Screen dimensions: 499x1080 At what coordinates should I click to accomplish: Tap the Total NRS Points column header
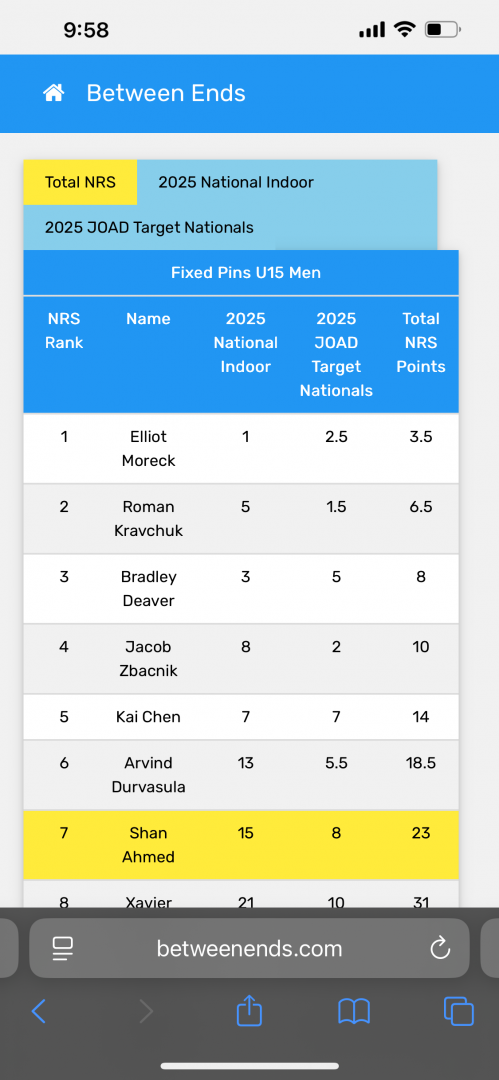420,342
